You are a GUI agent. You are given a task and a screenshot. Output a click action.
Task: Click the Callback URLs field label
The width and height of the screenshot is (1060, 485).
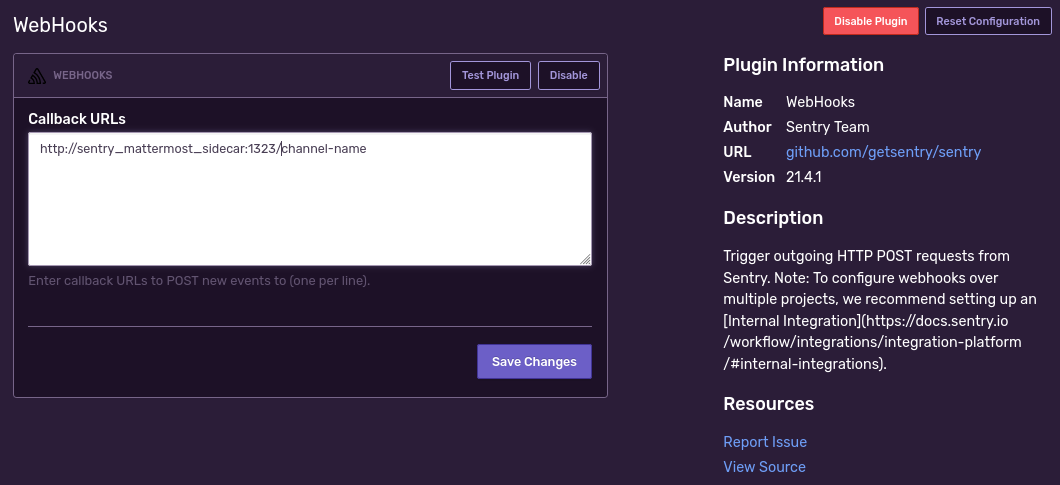(x=77, y=118)
